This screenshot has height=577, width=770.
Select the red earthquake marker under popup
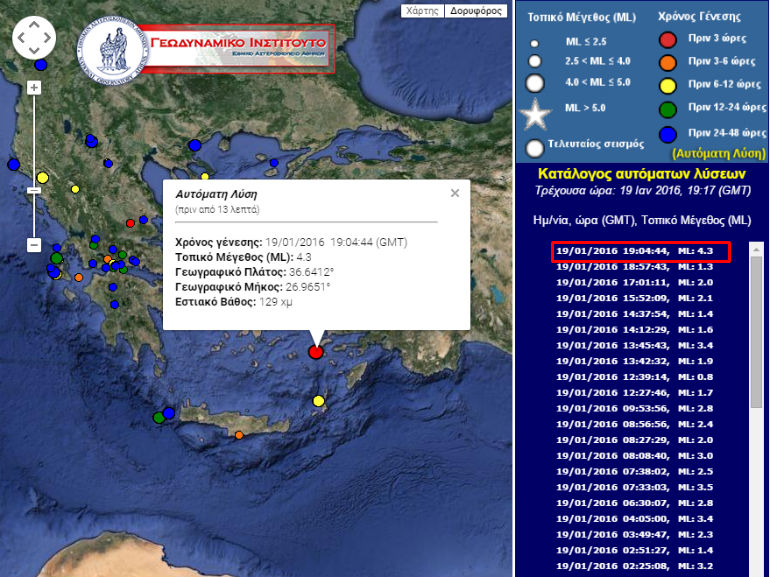coord(316,351)
